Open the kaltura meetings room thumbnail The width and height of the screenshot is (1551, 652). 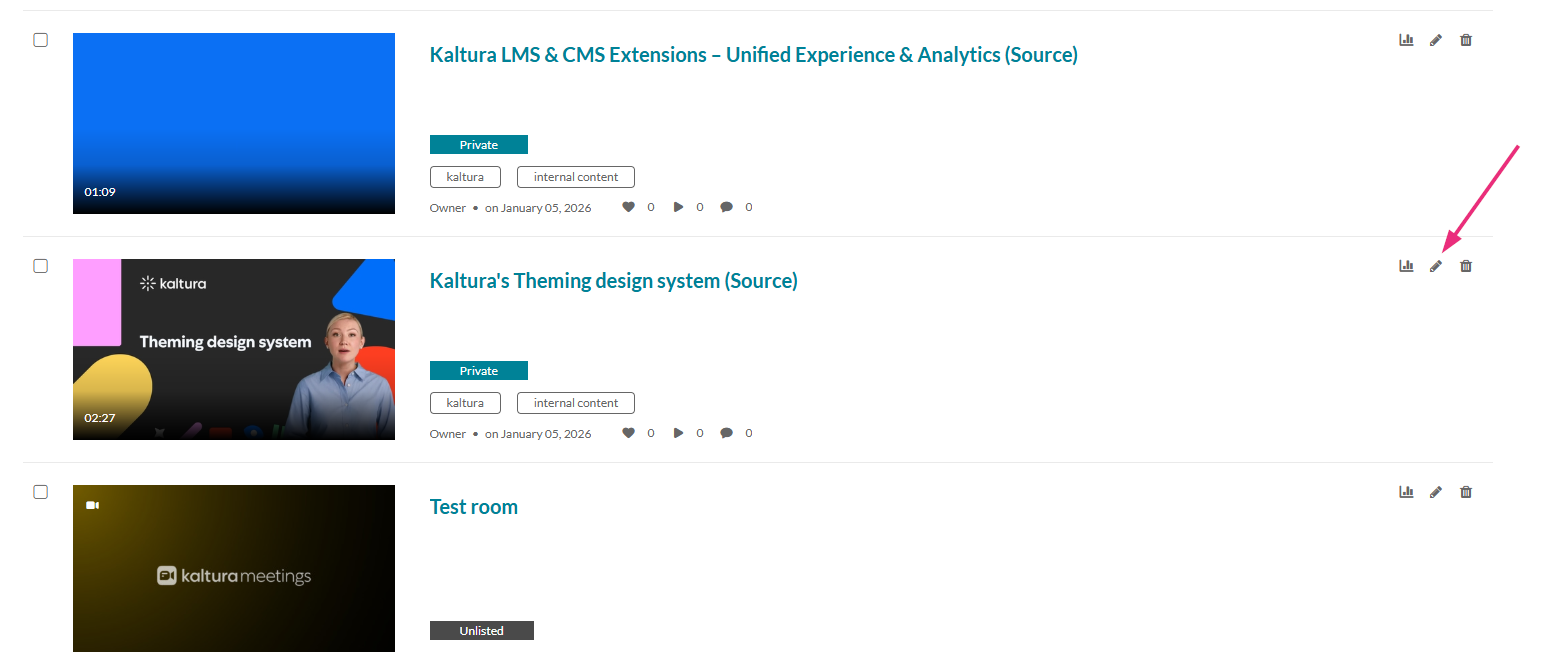click(x=234, y=568)
